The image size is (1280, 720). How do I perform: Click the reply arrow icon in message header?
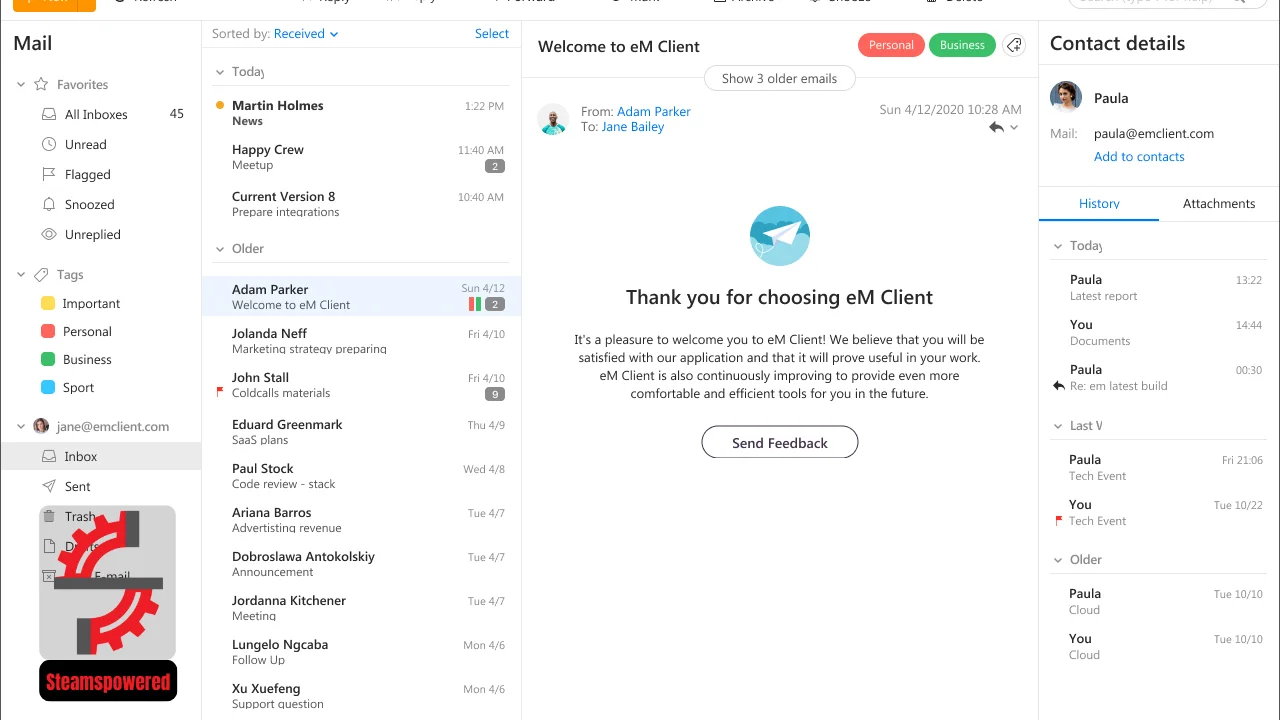tap(996, 127)
